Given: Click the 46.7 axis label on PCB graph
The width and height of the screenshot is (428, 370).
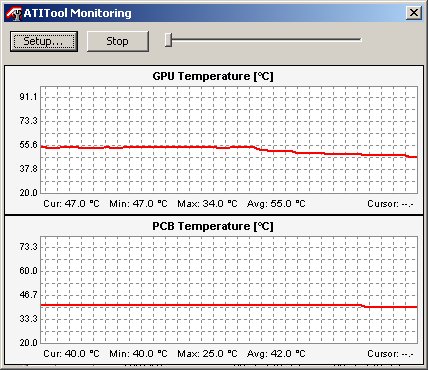Looking at the screenshot, I should coord(28,295).
